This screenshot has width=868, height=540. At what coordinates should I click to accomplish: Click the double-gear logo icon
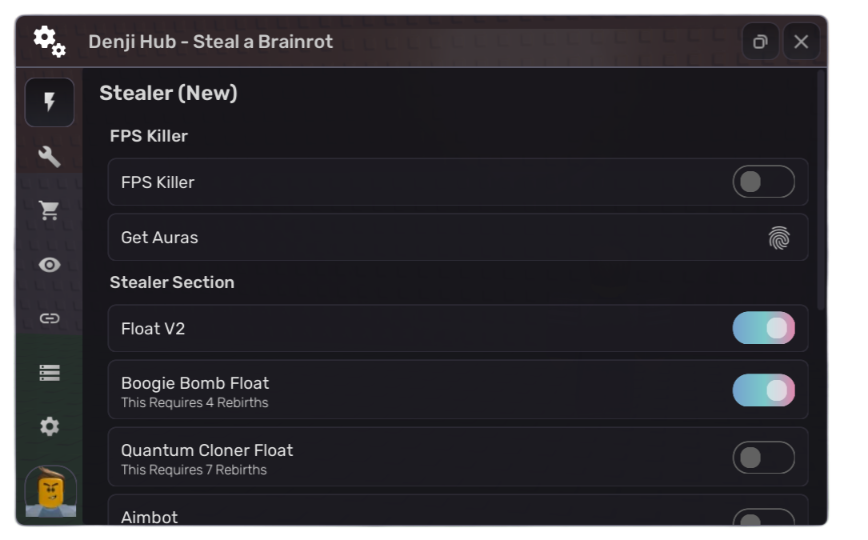[x=49, y=41]
